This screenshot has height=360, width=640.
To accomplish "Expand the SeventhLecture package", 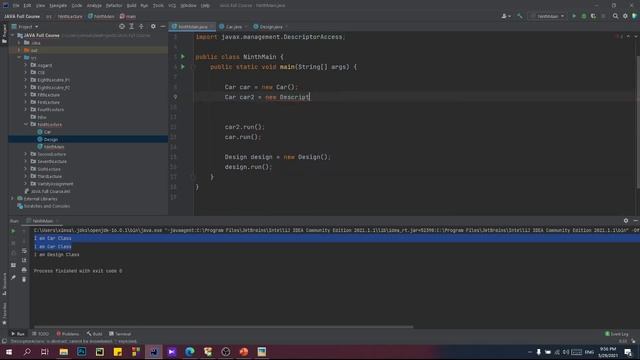I will click(x=26, y=162).
